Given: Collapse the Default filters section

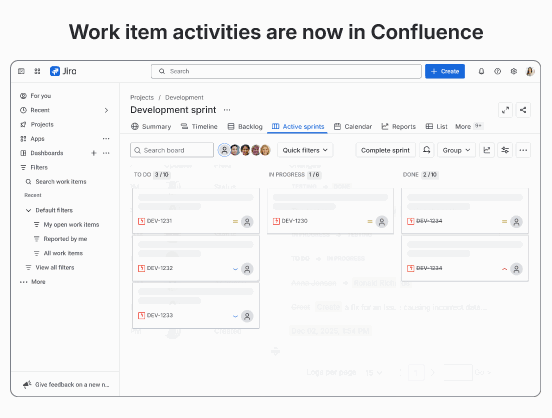Looking at the screenshot, I should pyautogui.click(x=28, y=210).
